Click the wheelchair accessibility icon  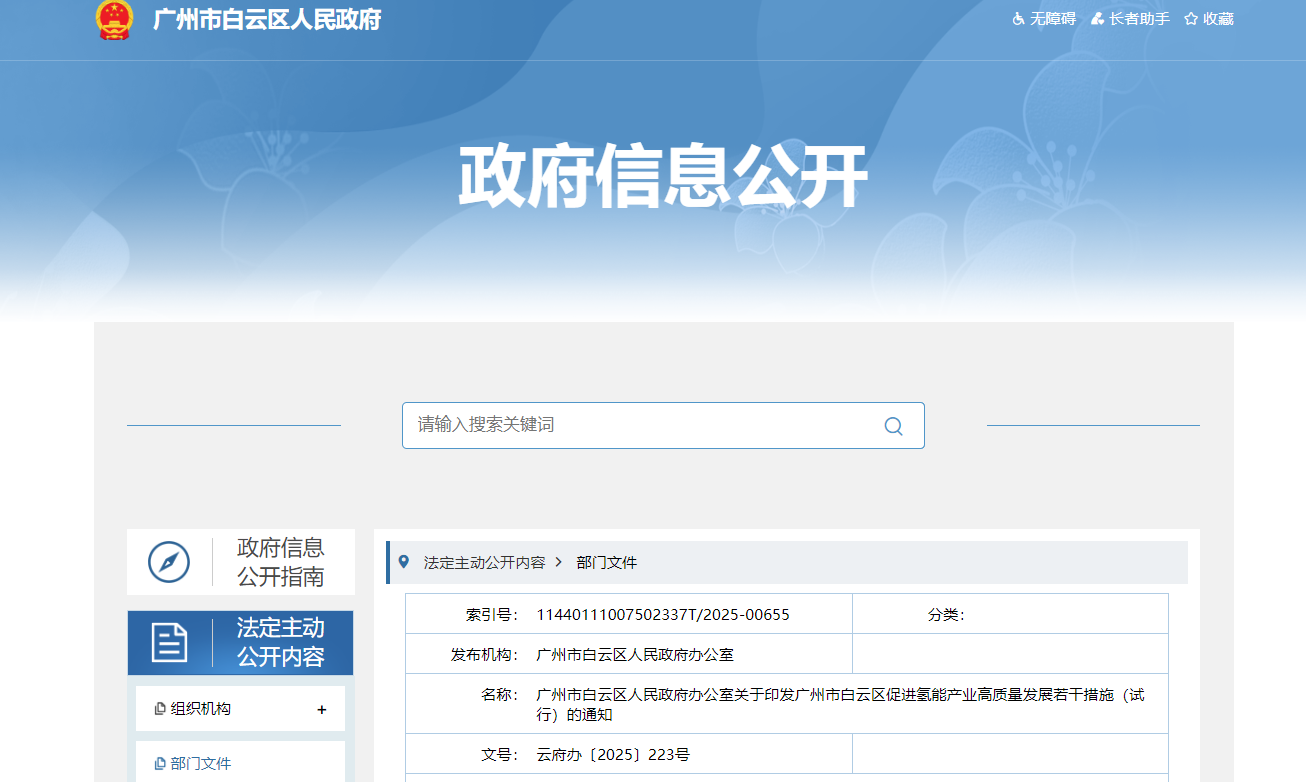pos(1019,19)
